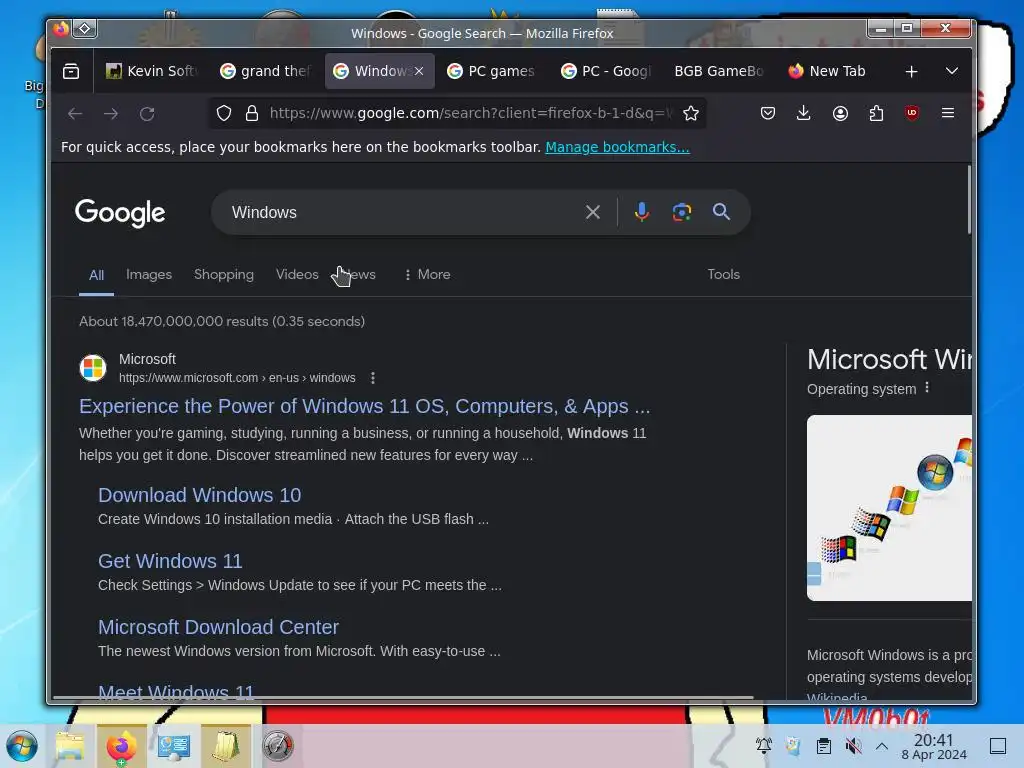Open uBlock Origin extension icon
This screenshot has height=768, width=1024.
click(912, 113)
